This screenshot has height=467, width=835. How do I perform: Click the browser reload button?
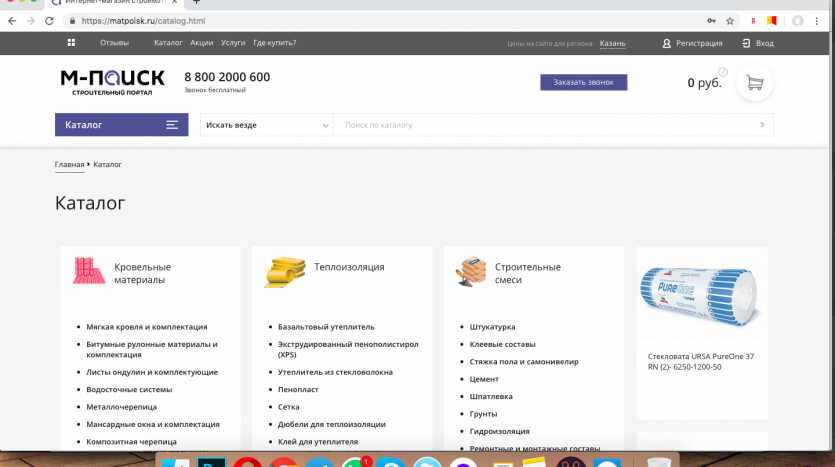(x=49, y=20)
